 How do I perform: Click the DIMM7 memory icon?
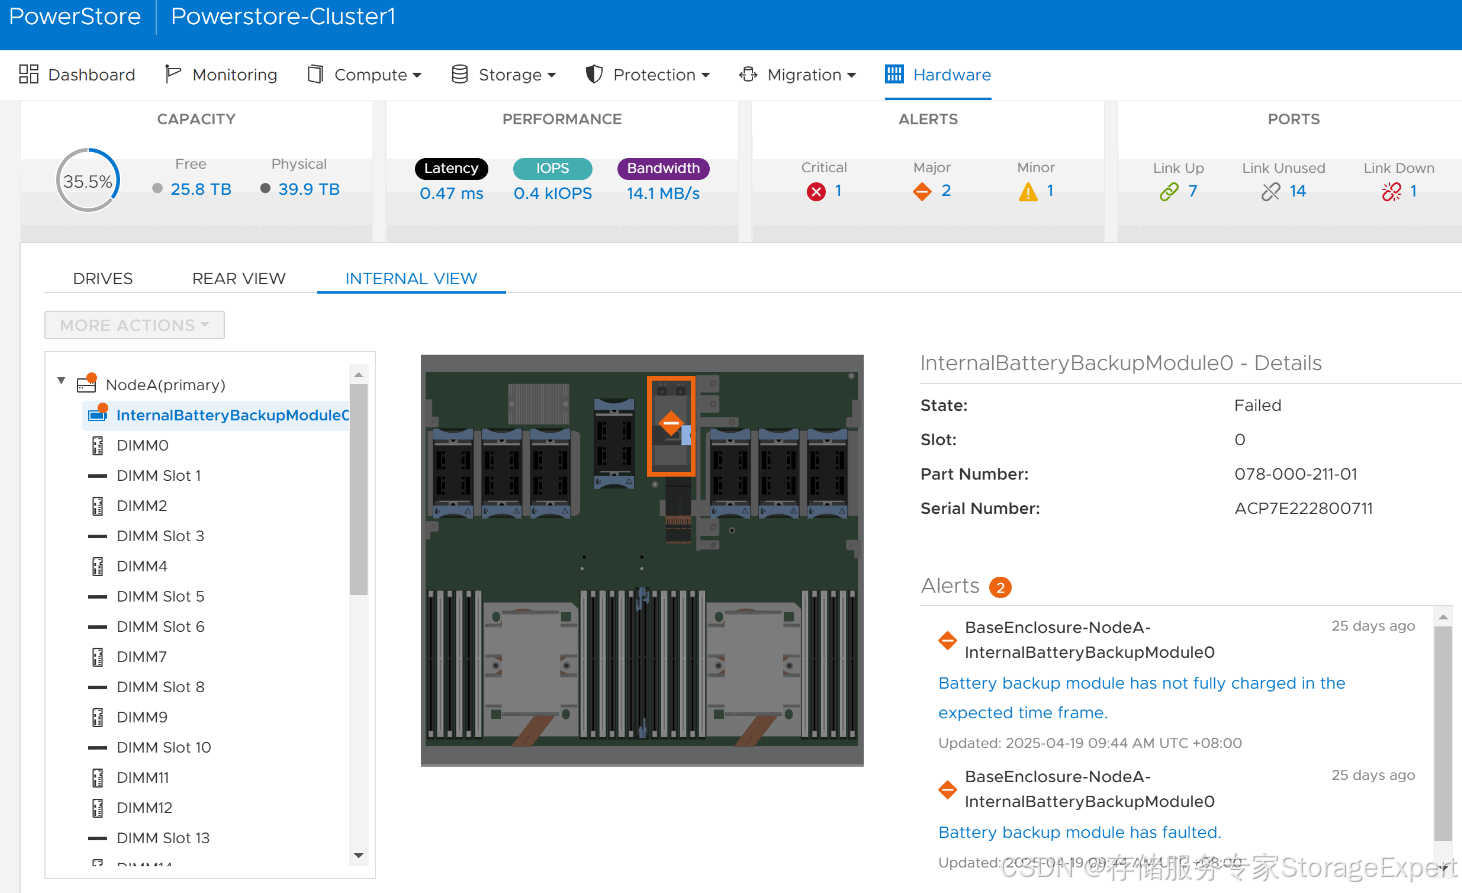pos(97,657)
